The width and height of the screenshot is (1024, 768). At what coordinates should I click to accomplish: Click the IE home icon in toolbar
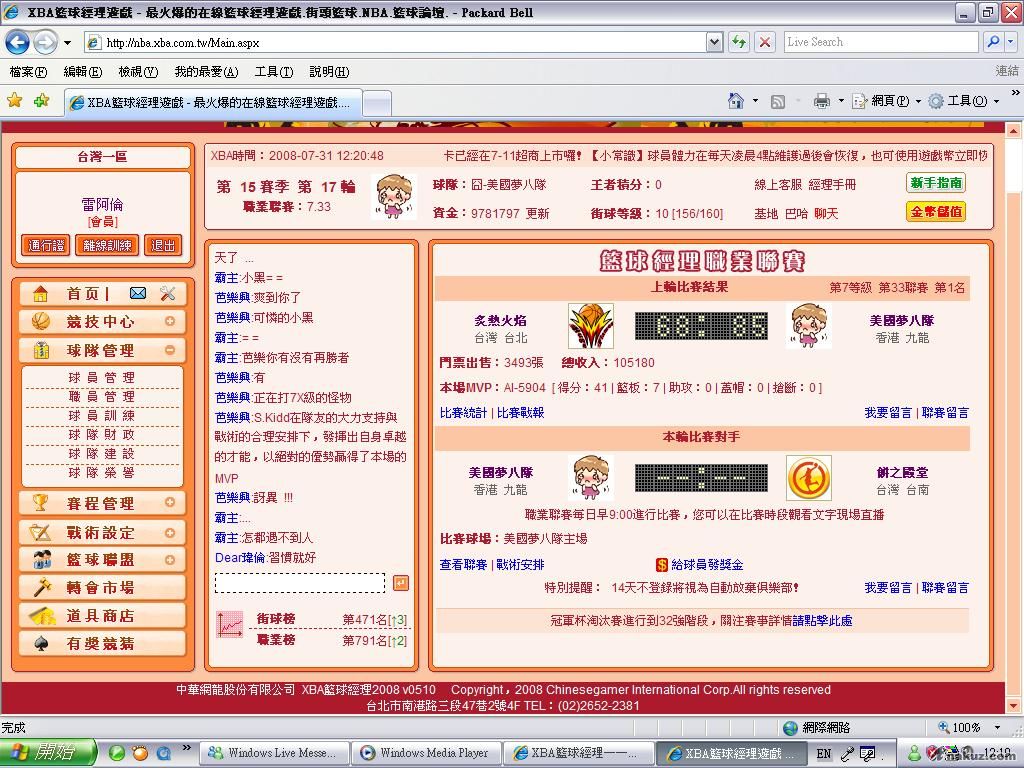point(736,101)
